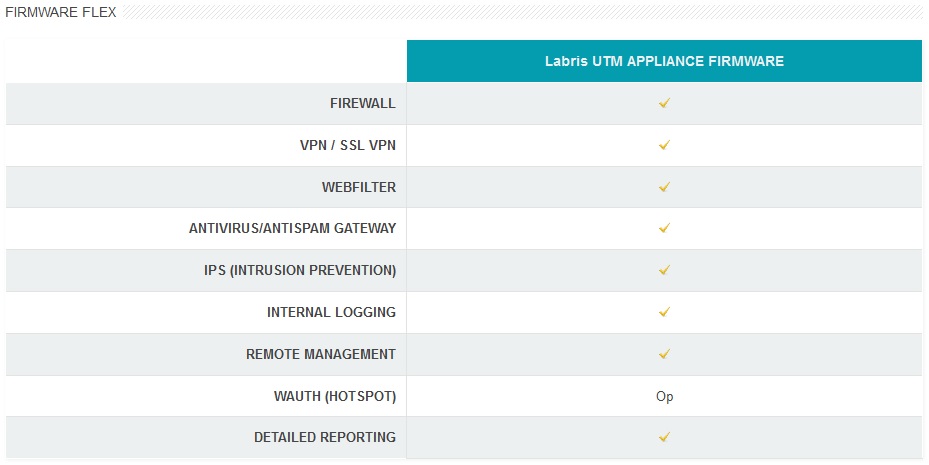Click the Labris UTM APPLIANCE FIRMWARE header

click(664, 61)
